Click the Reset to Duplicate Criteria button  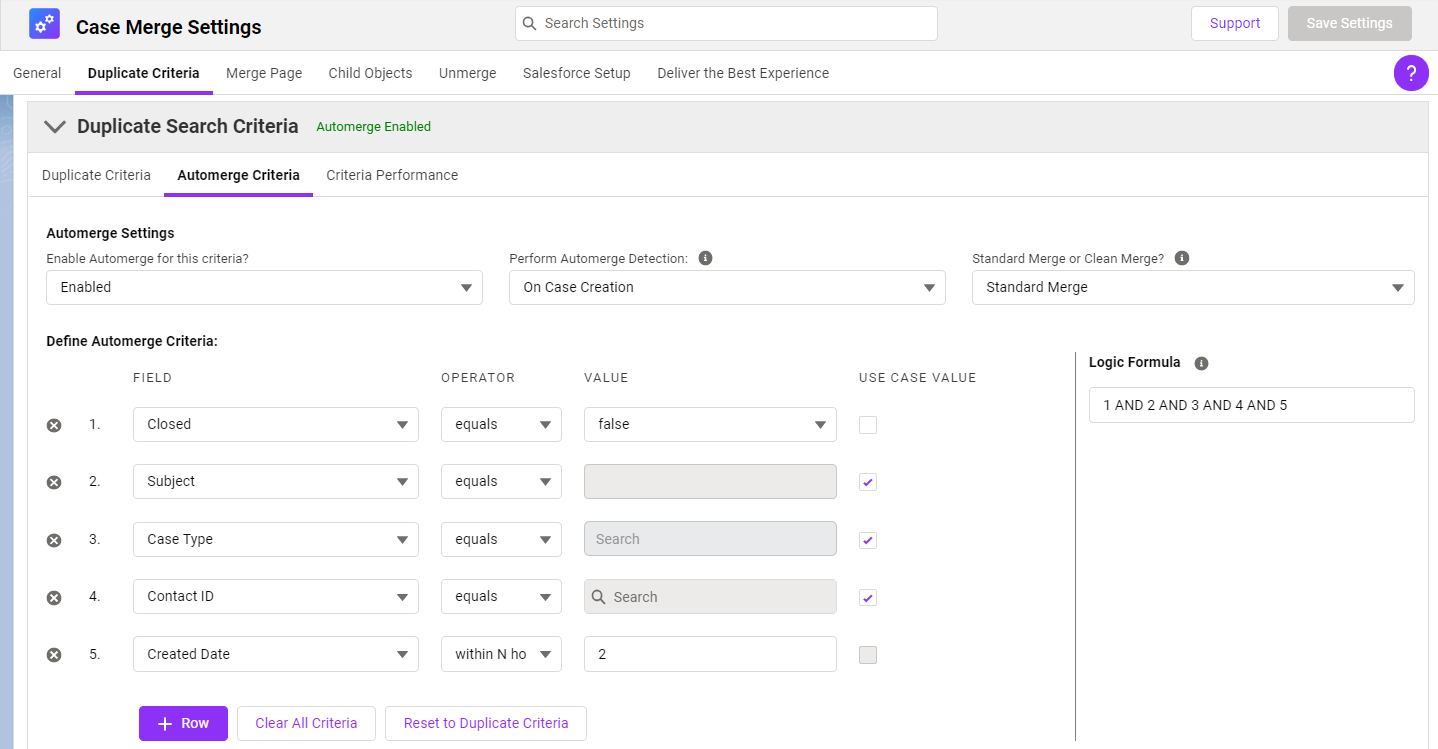486,723
